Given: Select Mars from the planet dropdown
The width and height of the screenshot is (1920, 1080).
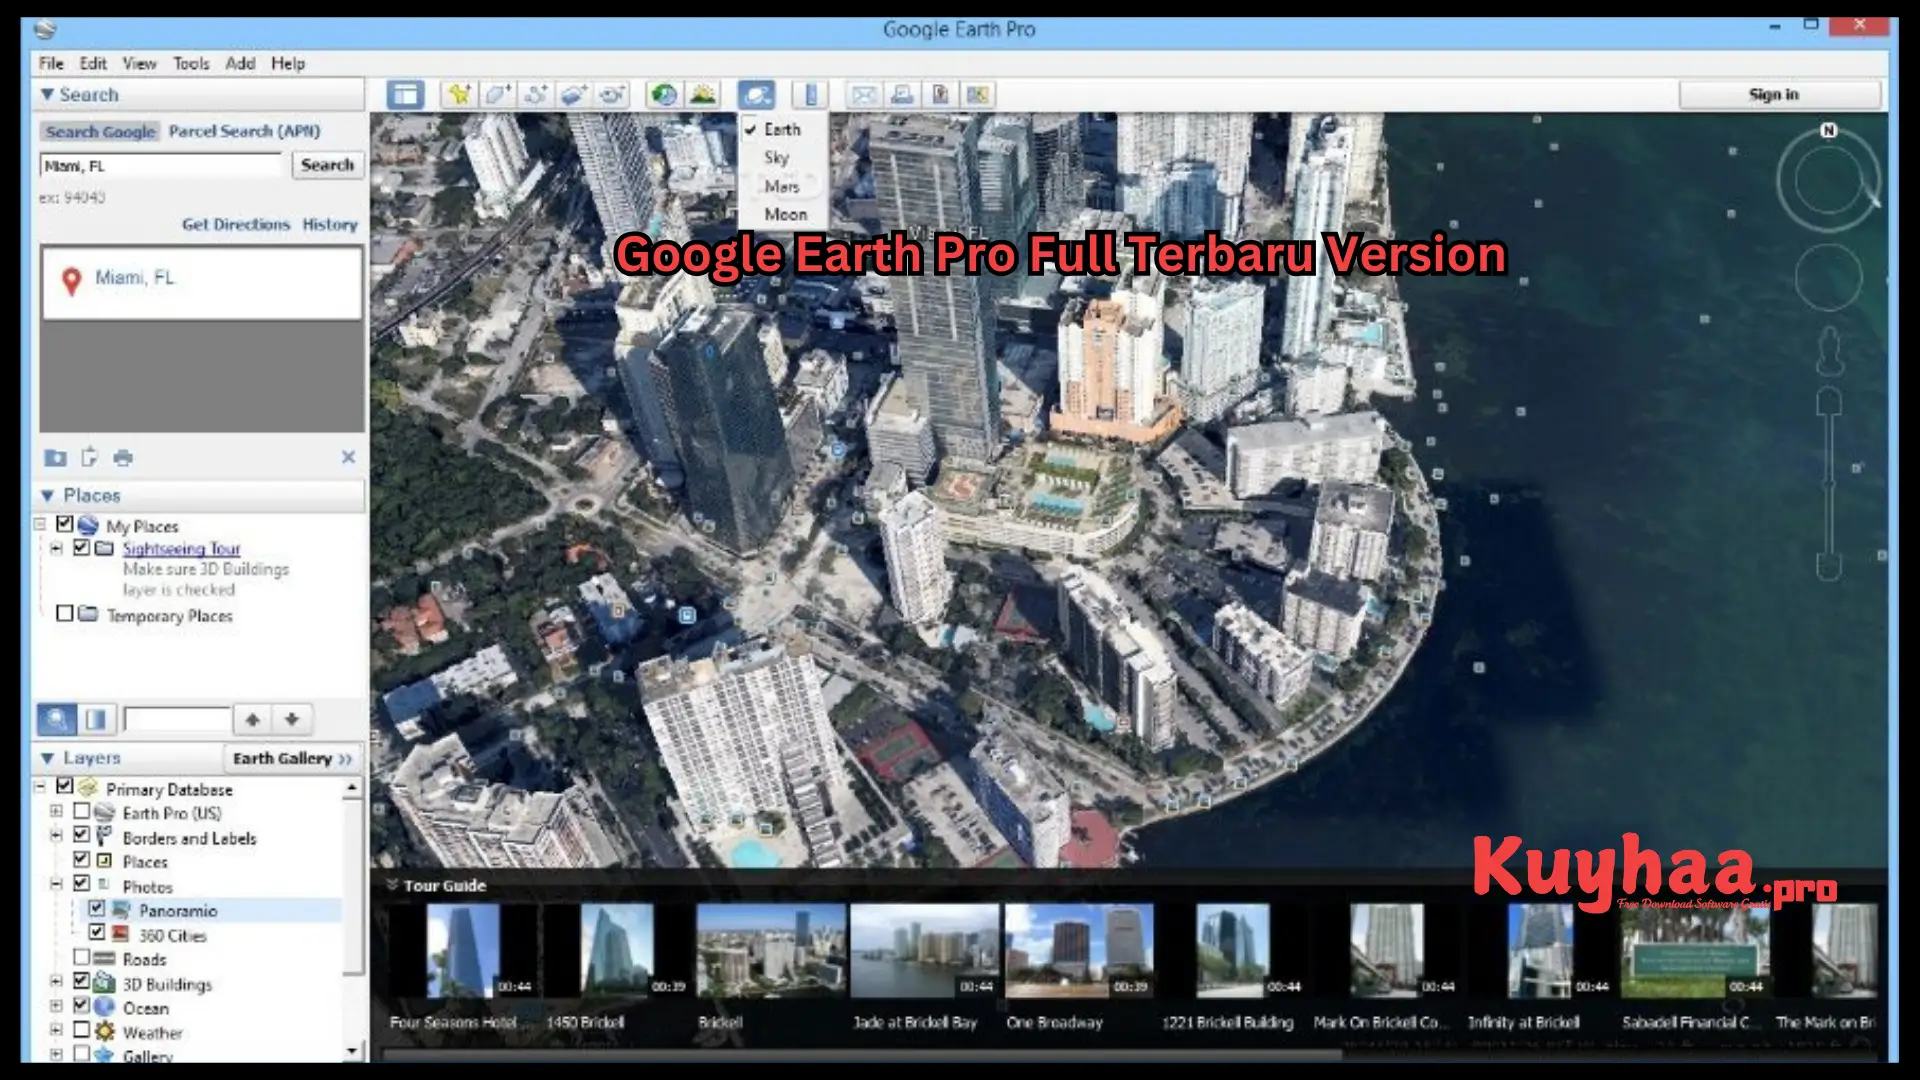Looking at the screenshot, I should coord(782,186).
